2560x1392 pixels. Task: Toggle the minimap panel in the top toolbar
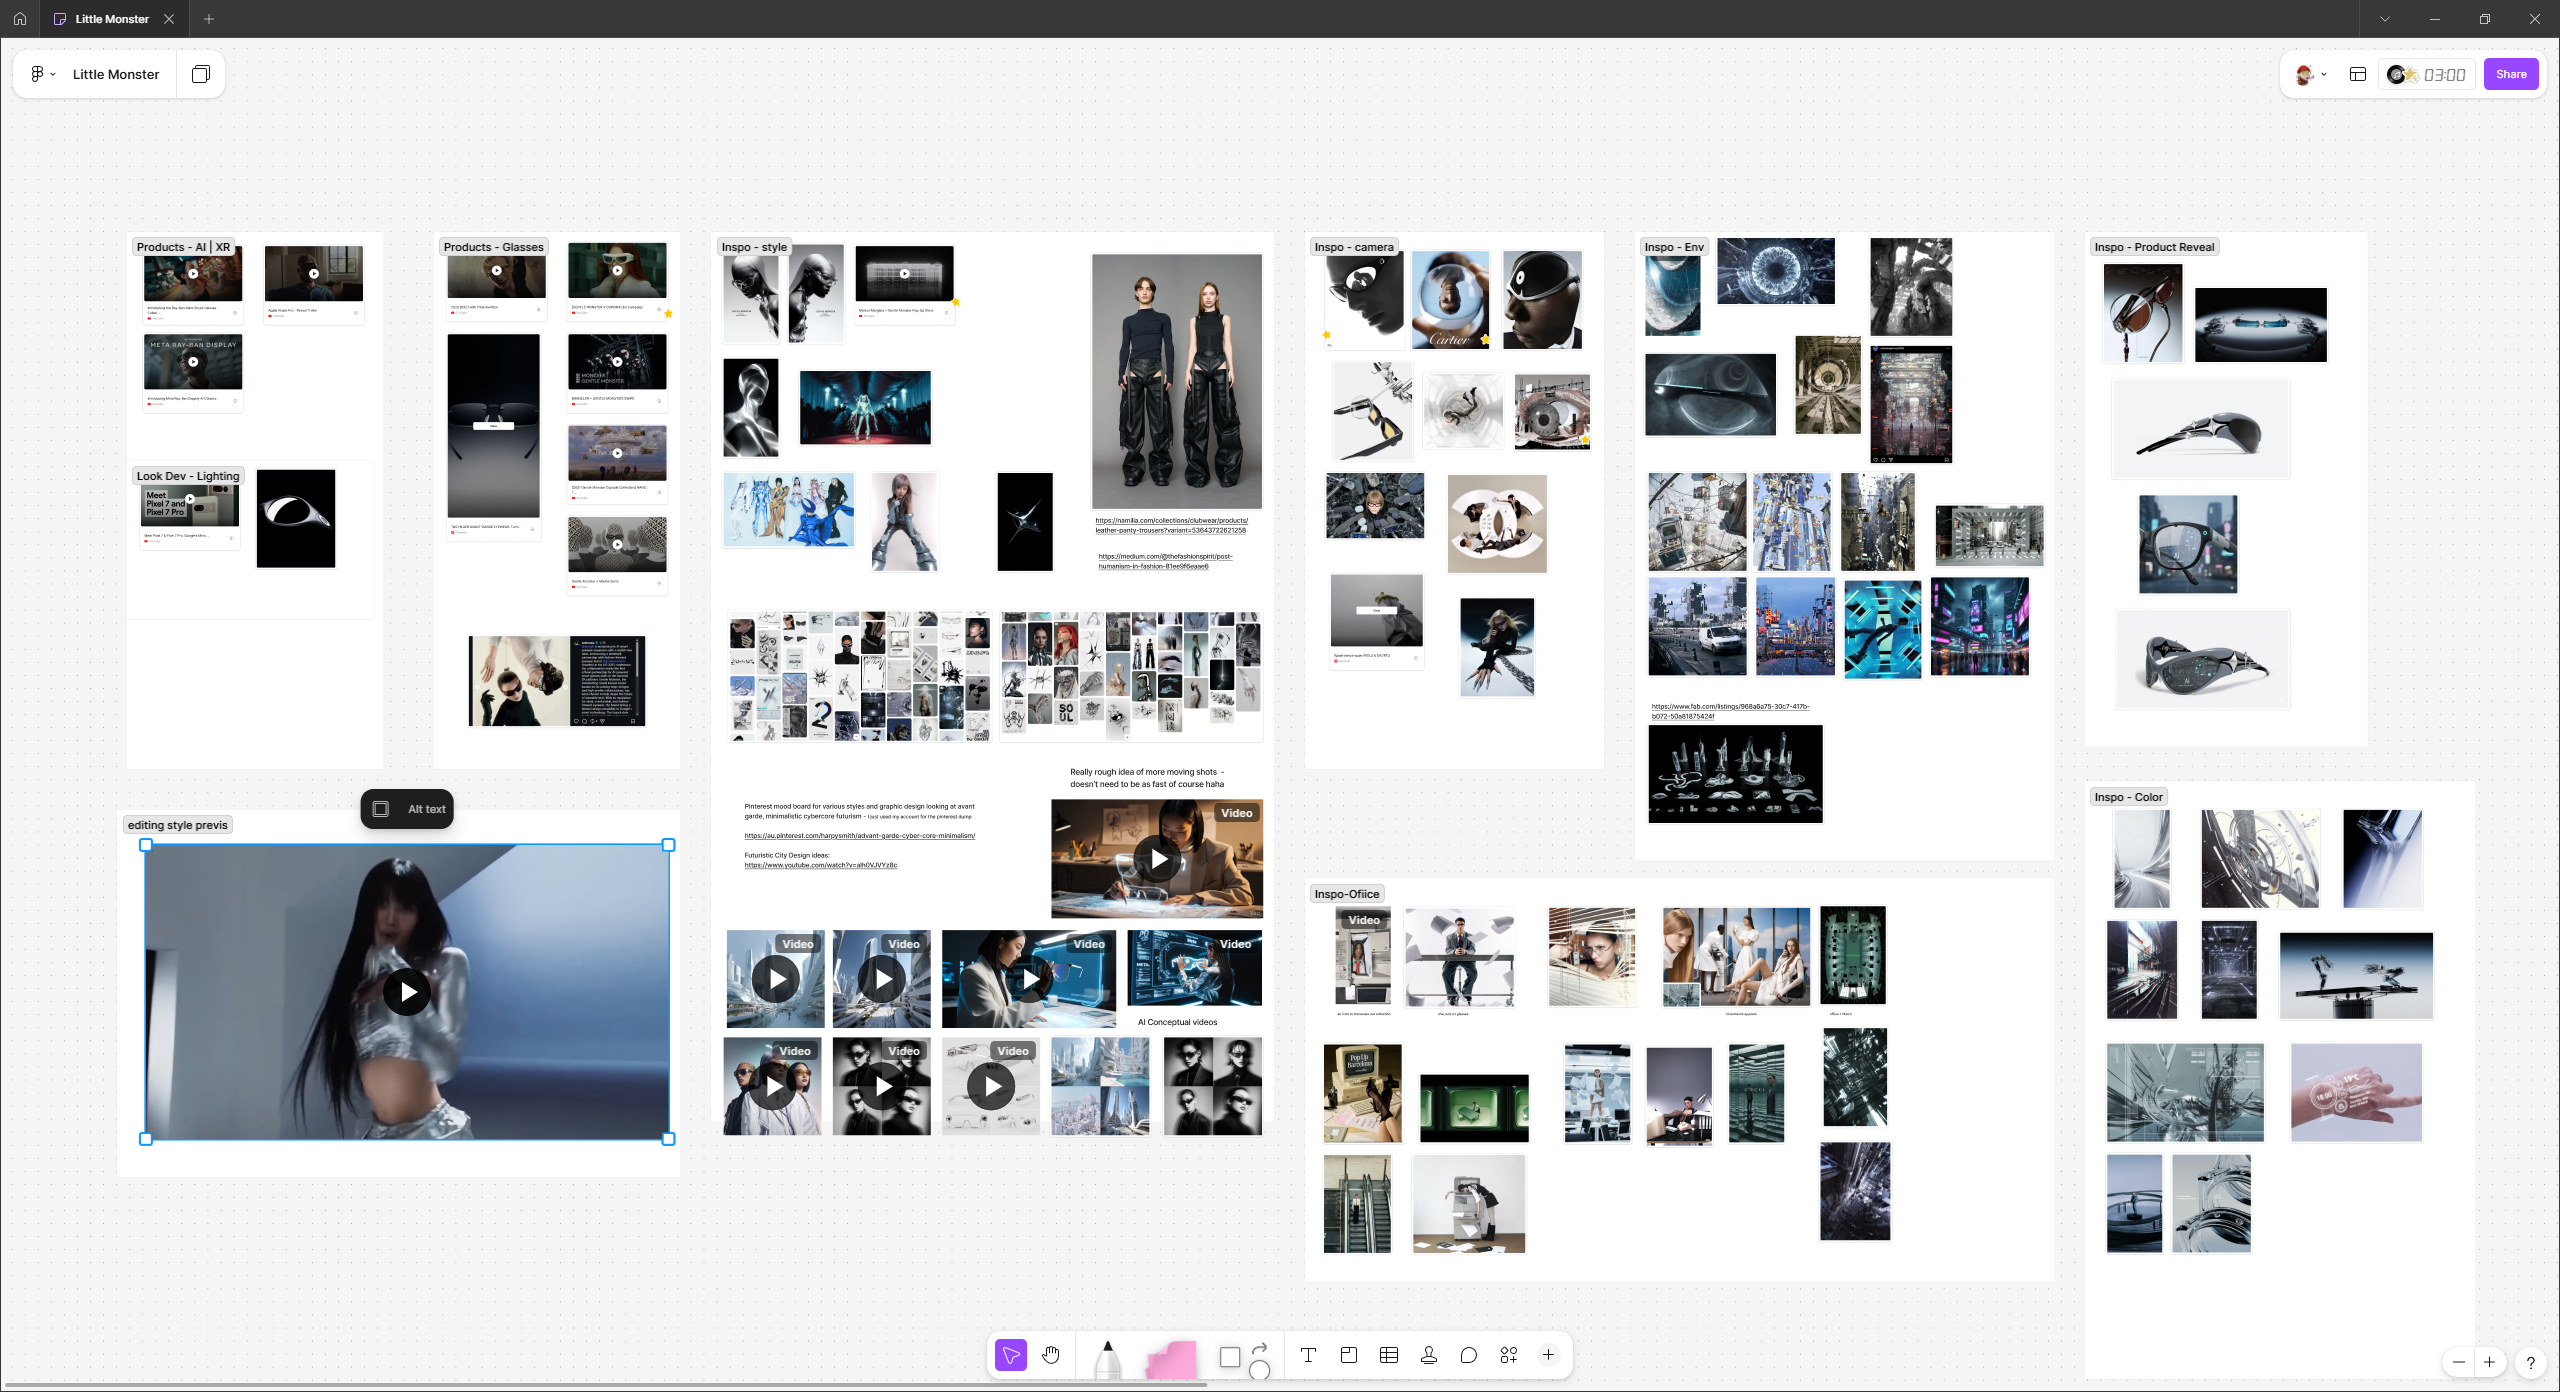2358,73
